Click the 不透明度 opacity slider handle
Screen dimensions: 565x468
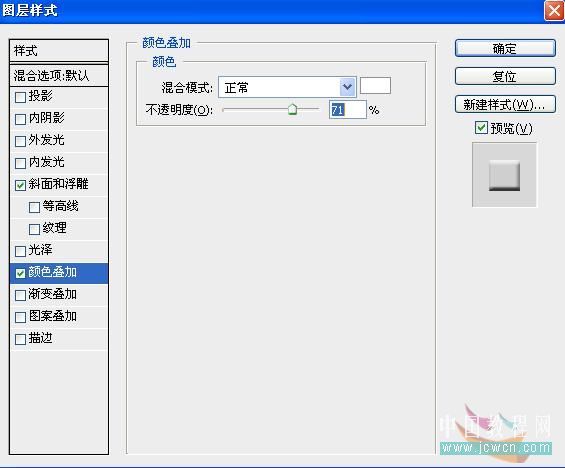pos(293,109)
